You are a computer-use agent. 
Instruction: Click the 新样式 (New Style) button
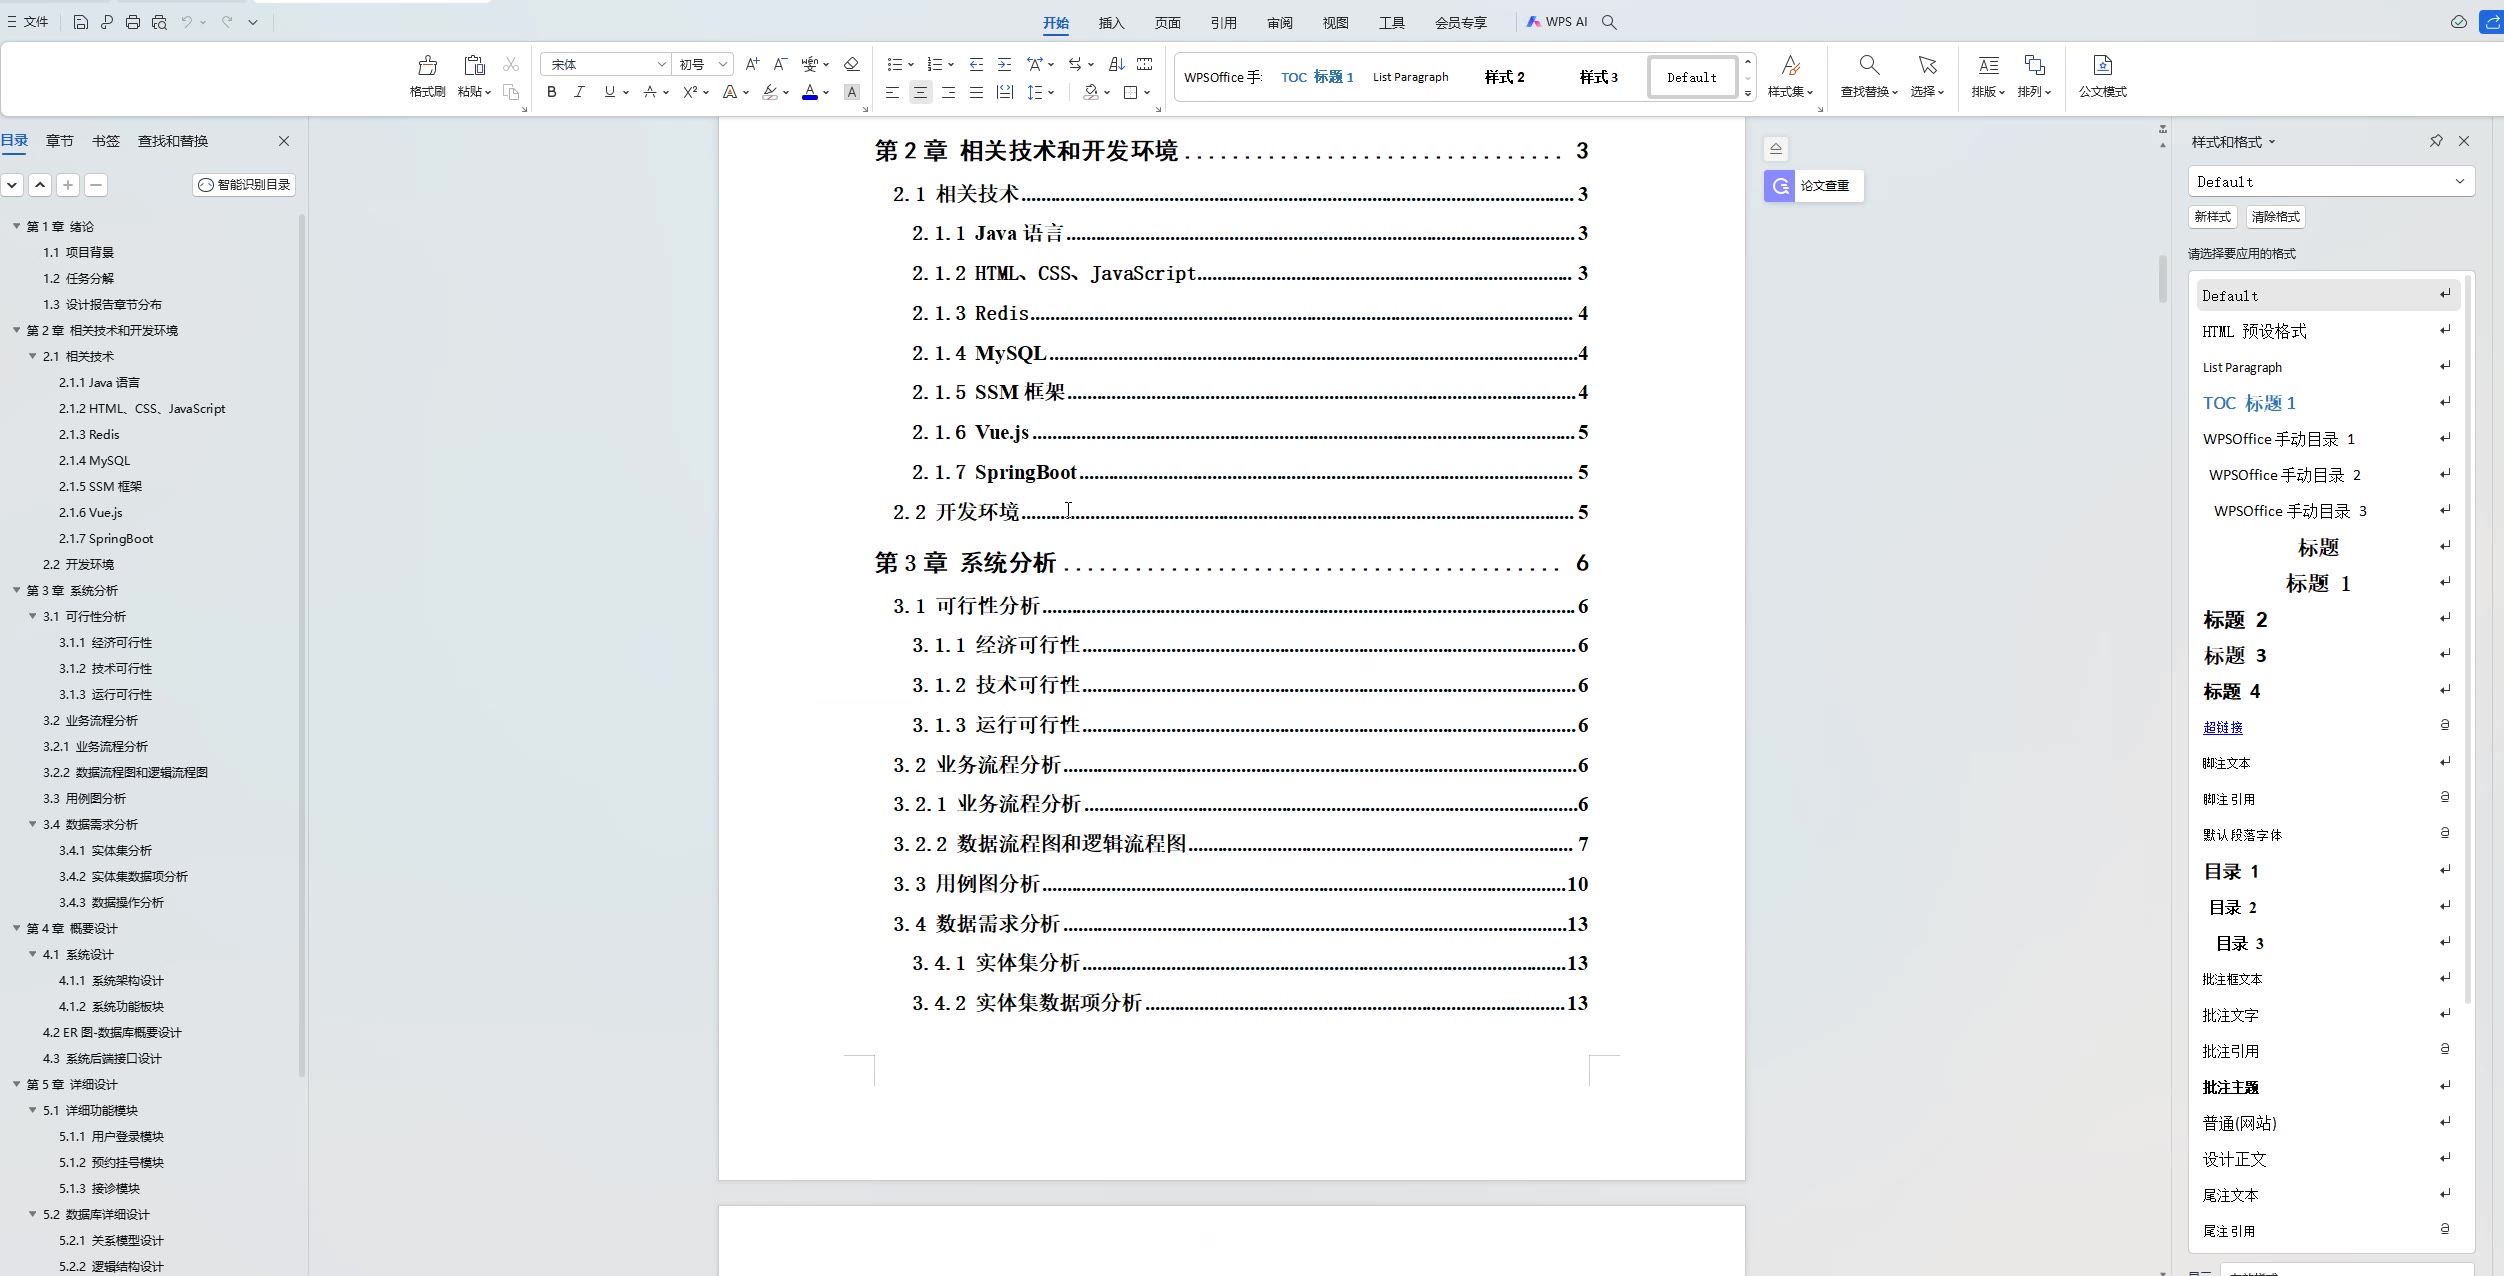pos(2212,217)
